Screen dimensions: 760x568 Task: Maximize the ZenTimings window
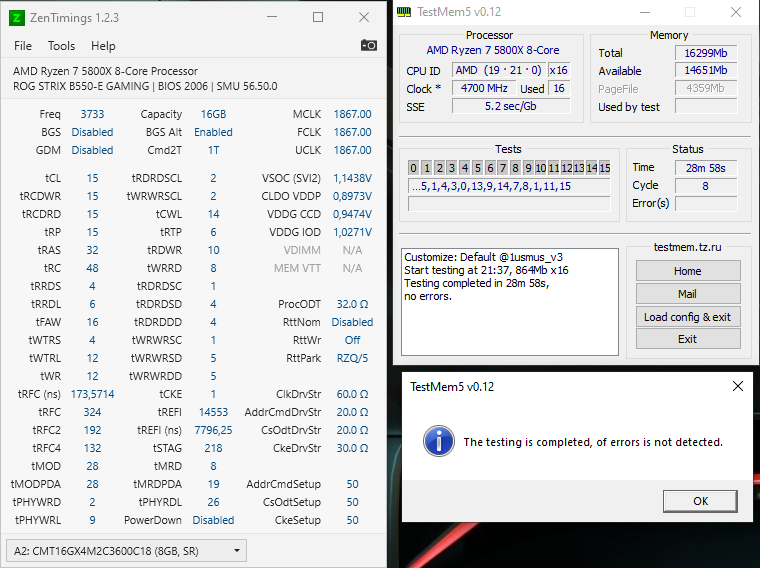[318, 17]
